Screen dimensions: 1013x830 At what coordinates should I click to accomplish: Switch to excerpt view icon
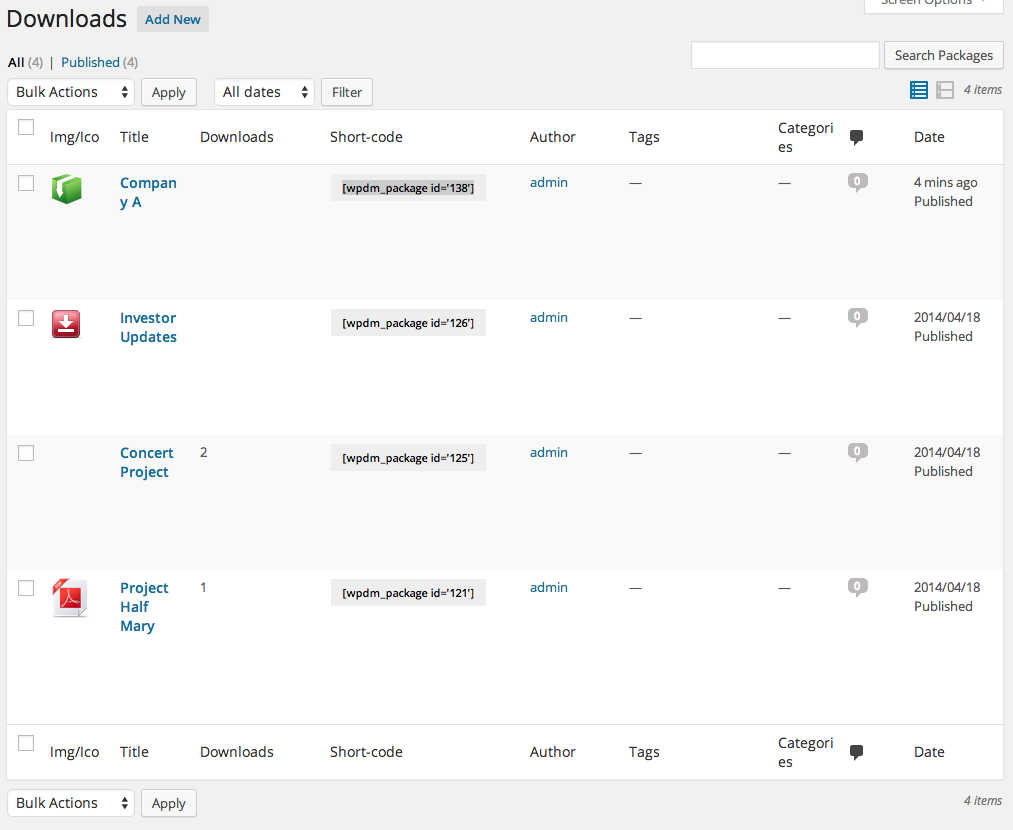coord(945,90)
